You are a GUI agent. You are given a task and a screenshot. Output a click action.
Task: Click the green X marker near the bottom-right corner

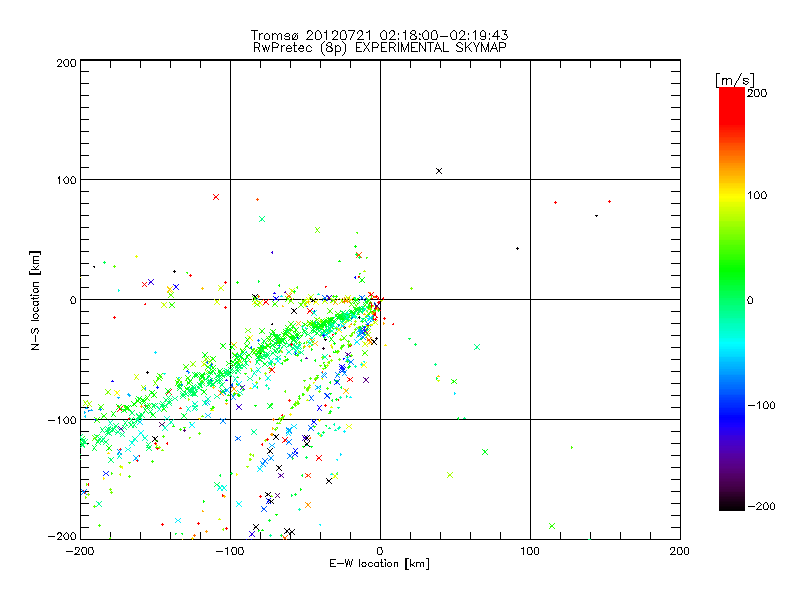pos(552,526)
